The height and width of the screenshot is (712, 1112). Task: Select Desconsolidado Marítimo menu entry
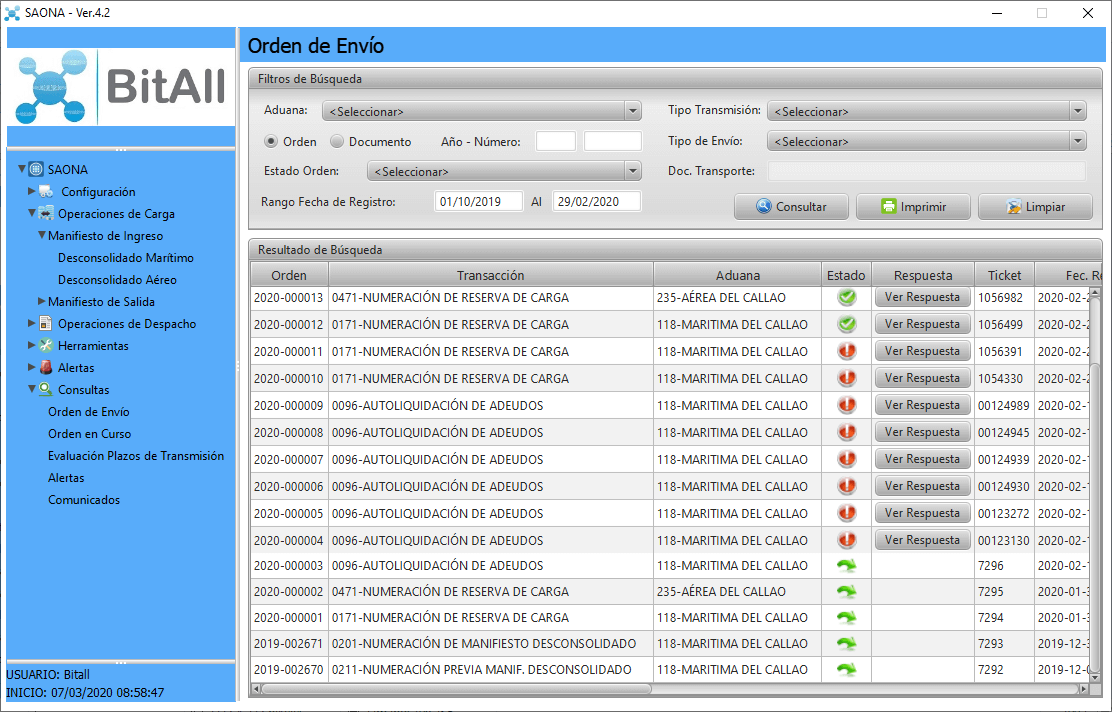coord(125,258)
